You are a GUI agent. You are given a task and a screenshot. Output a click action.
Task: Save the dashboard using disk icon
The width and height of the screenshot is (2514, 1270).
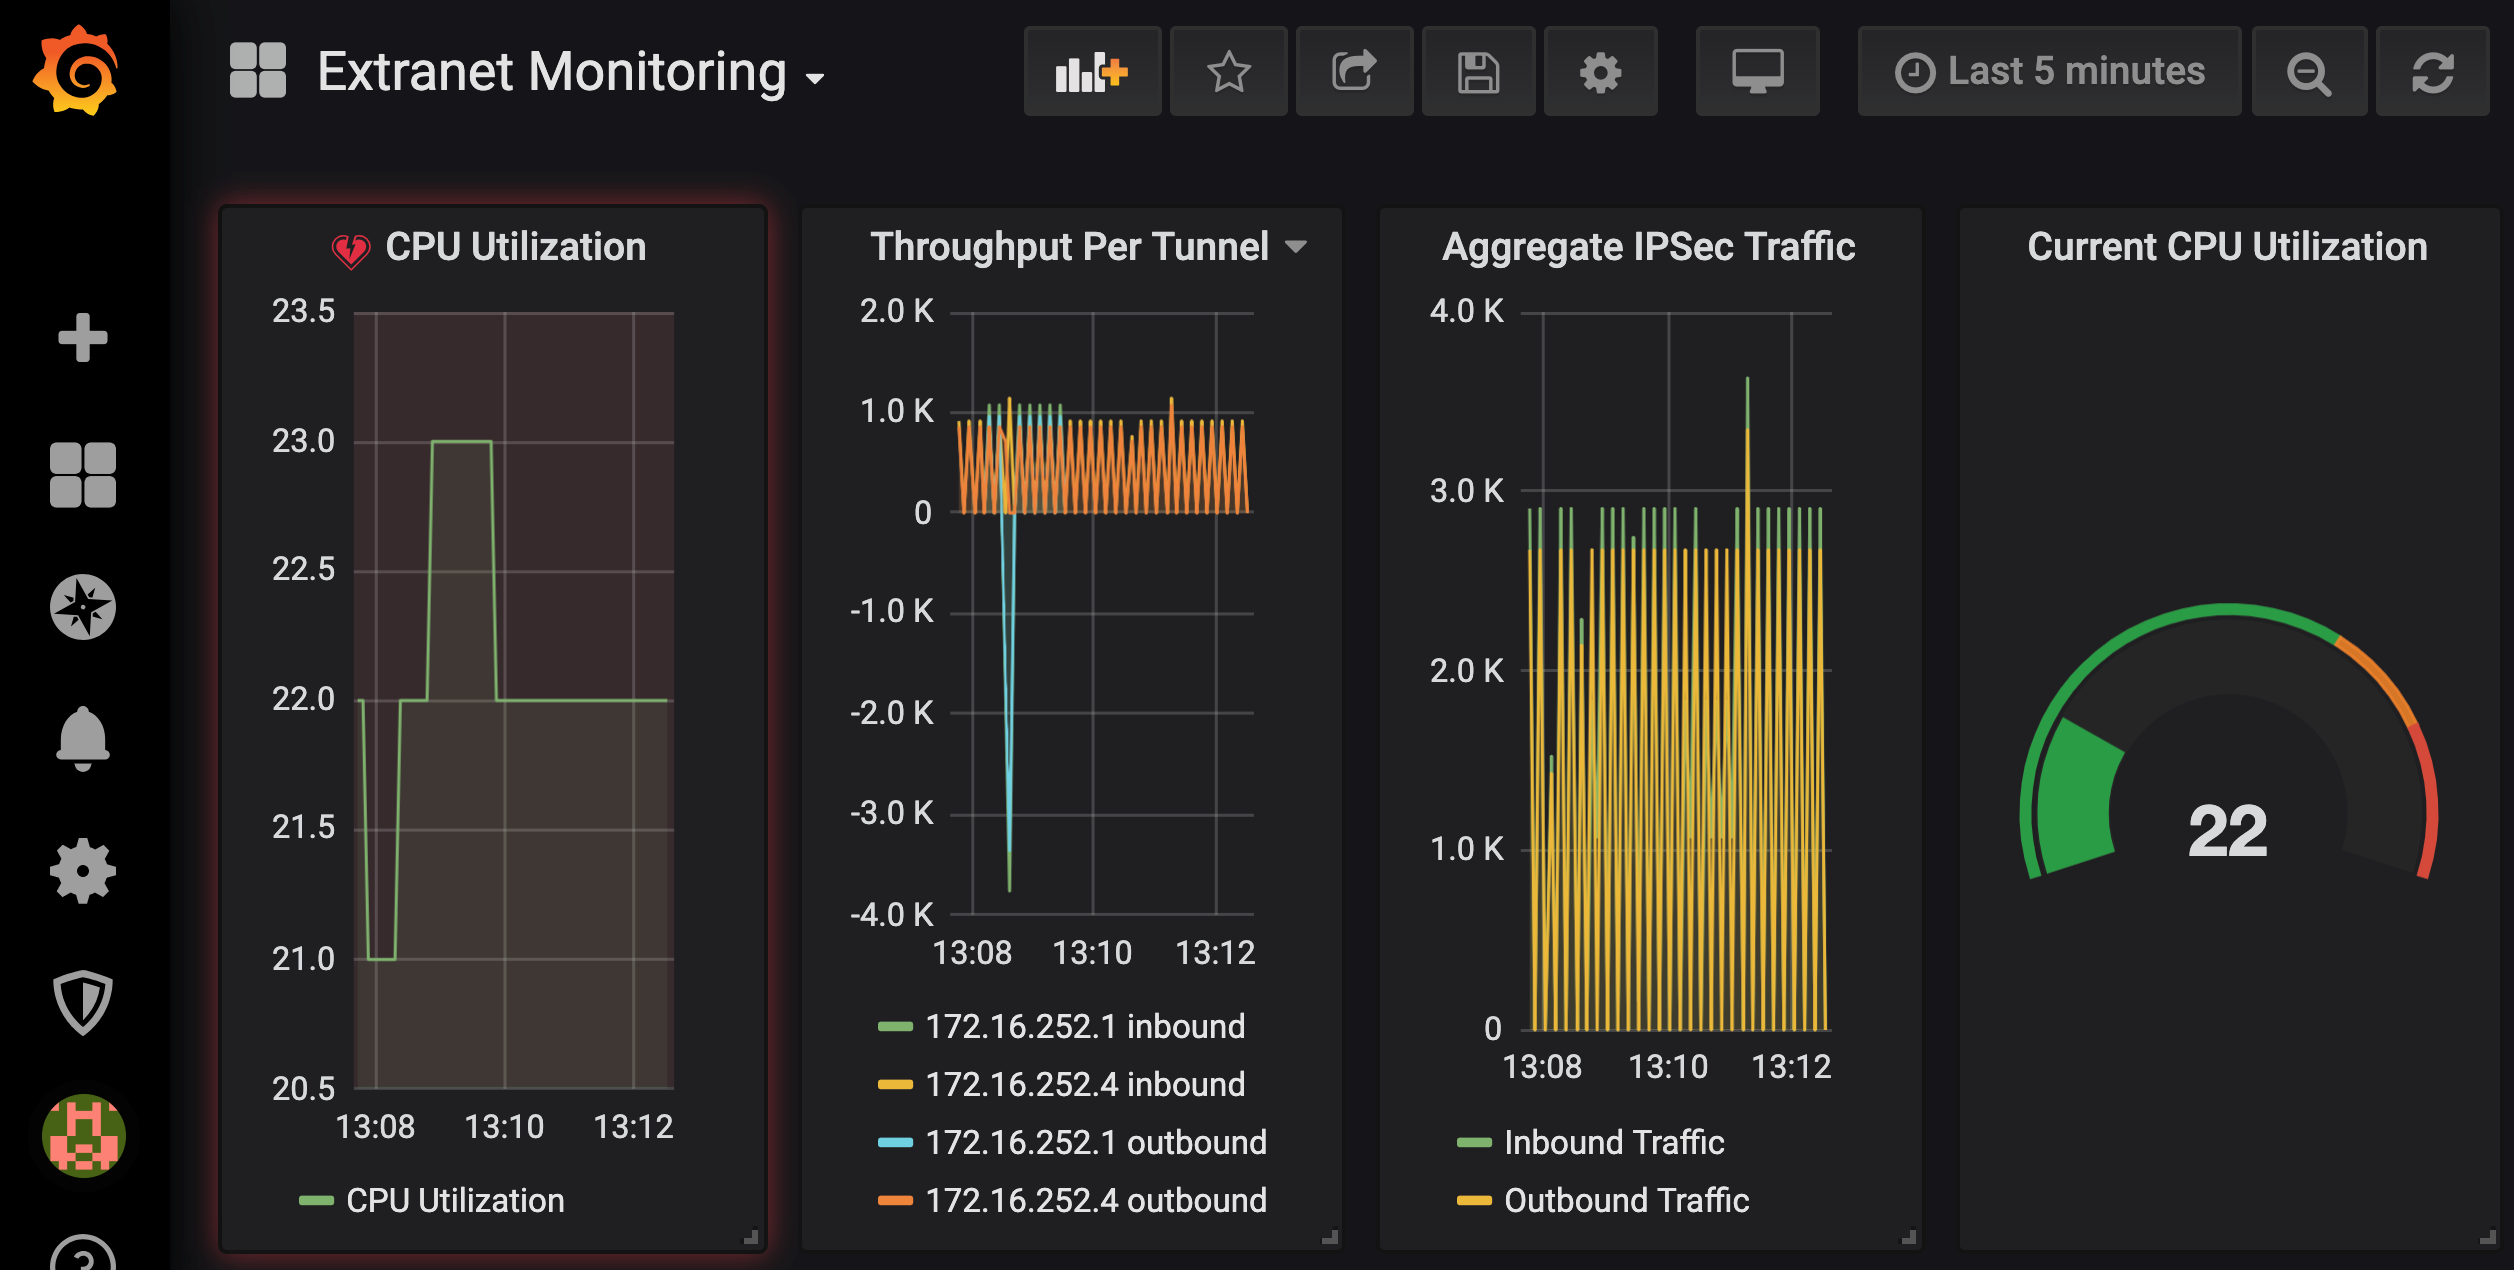tap(1478, 72)
